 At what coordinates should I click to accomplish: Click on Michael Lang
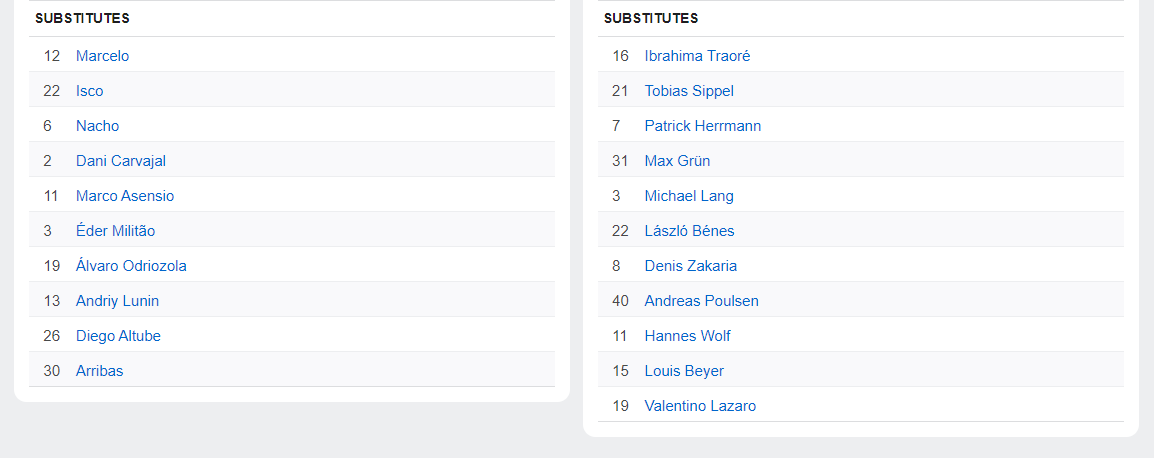pos(689,196)
